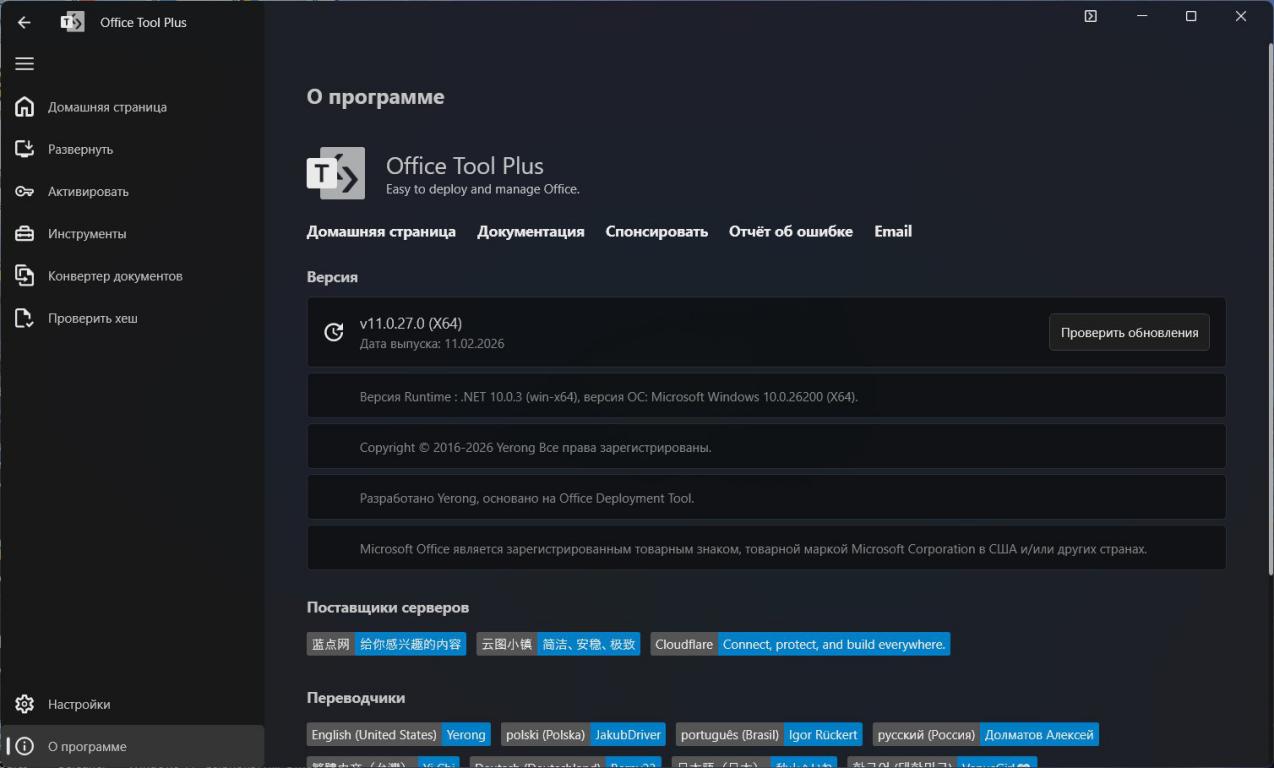1274x768 pixels.
Task: Click the Проверить хеш file icon
Action: pos(25,318)
